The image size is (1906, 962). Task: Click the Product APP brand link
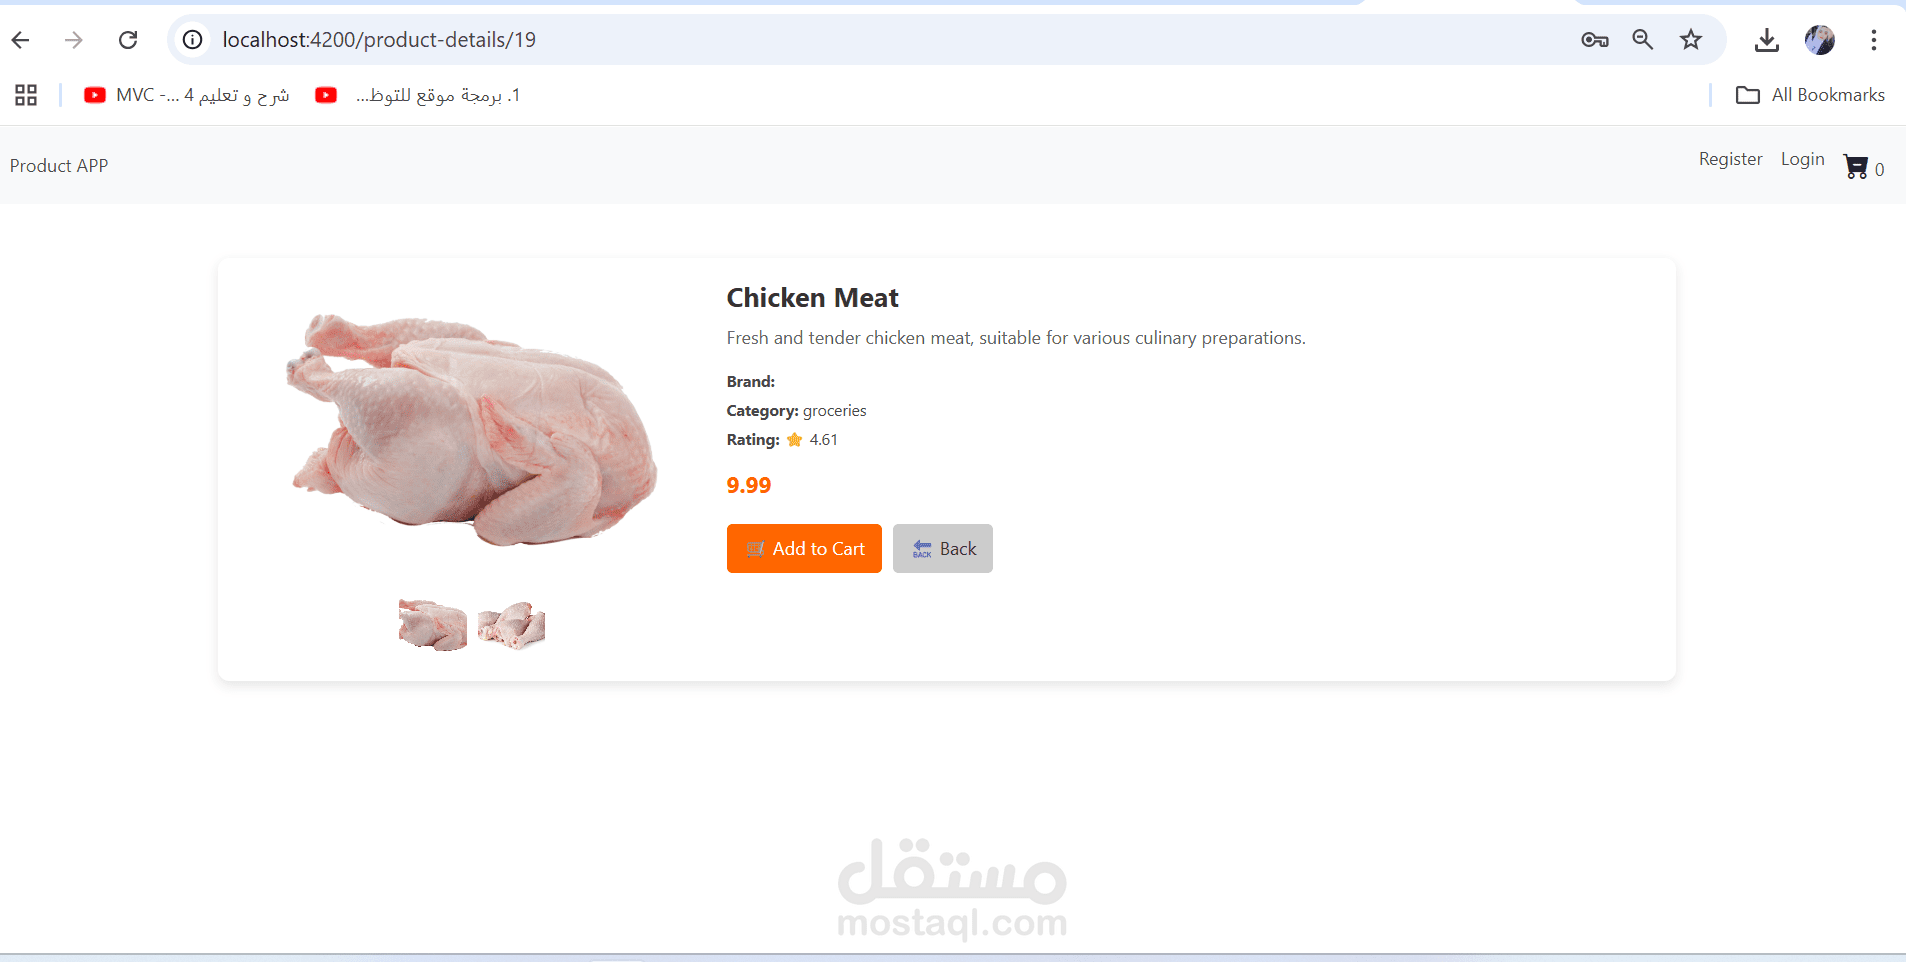pyautogui.click(x=59, y=166)
